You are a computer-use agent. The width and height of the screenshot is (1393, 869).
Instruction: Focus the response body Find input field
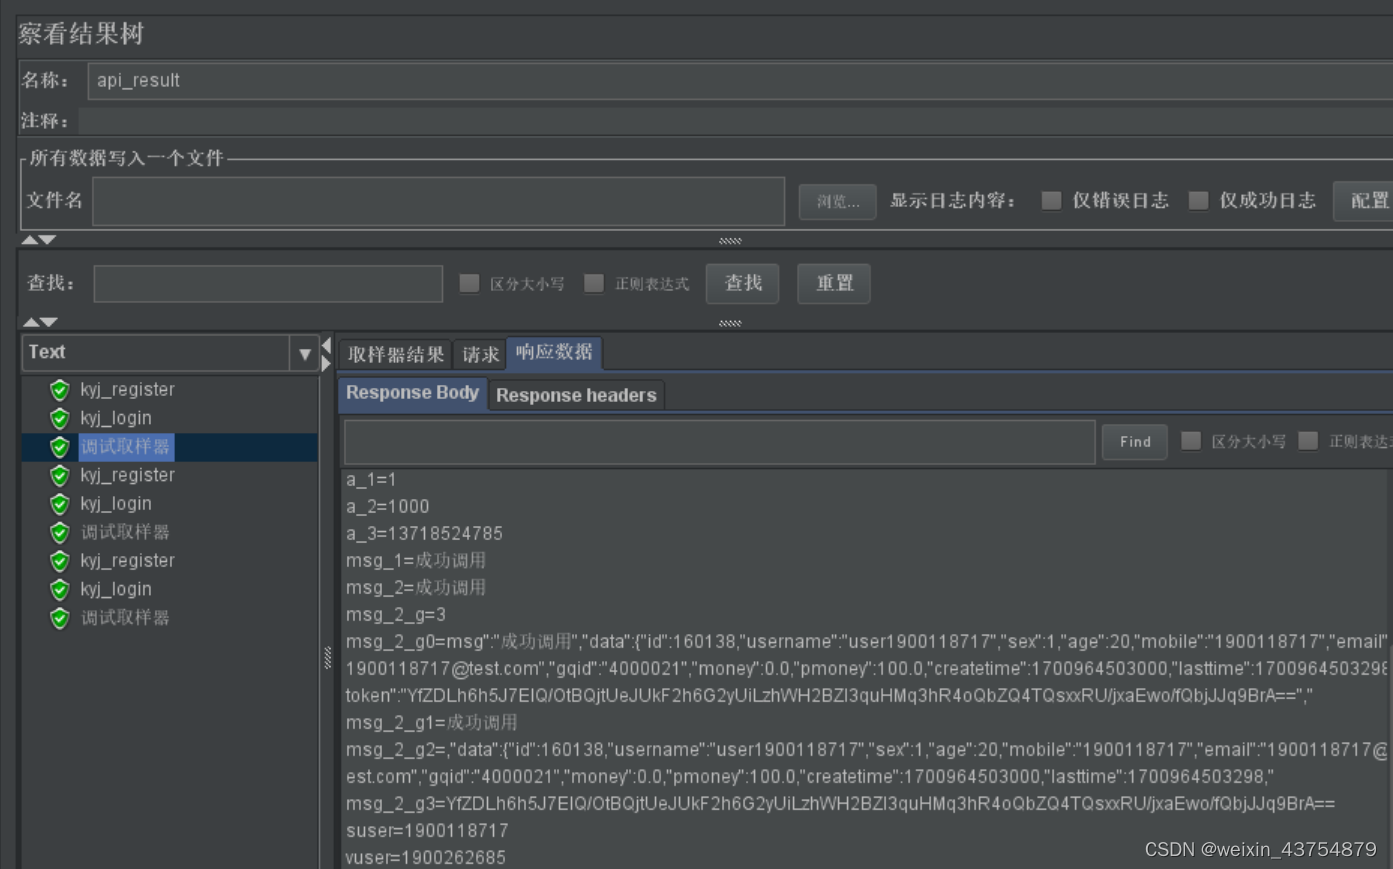click(720, 442)
